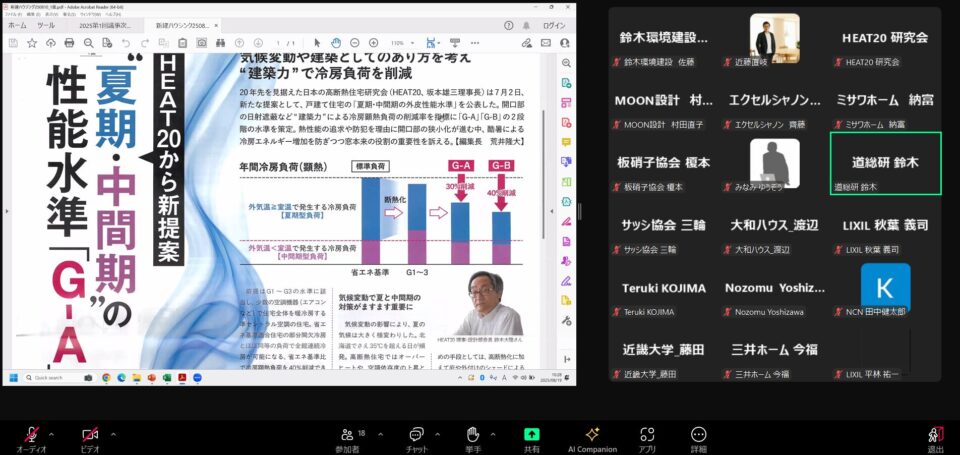The height and width of the screenshot is (455, 960).
Task: Click the Acrobat ログイン sign-in button
Action: (552, 24)
